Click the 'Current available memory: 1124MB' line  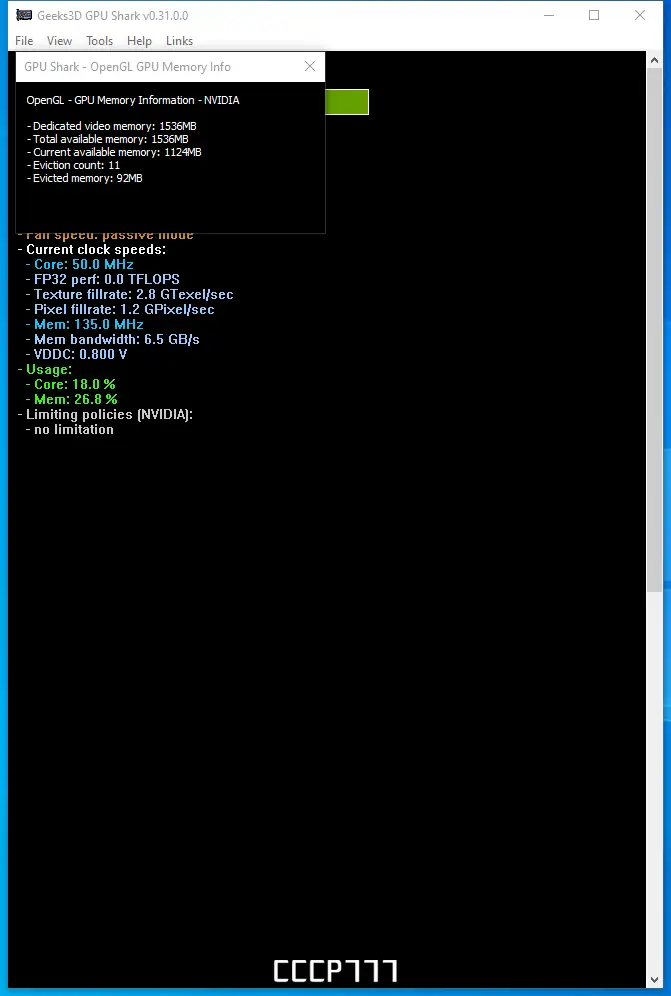coord(114,152)
